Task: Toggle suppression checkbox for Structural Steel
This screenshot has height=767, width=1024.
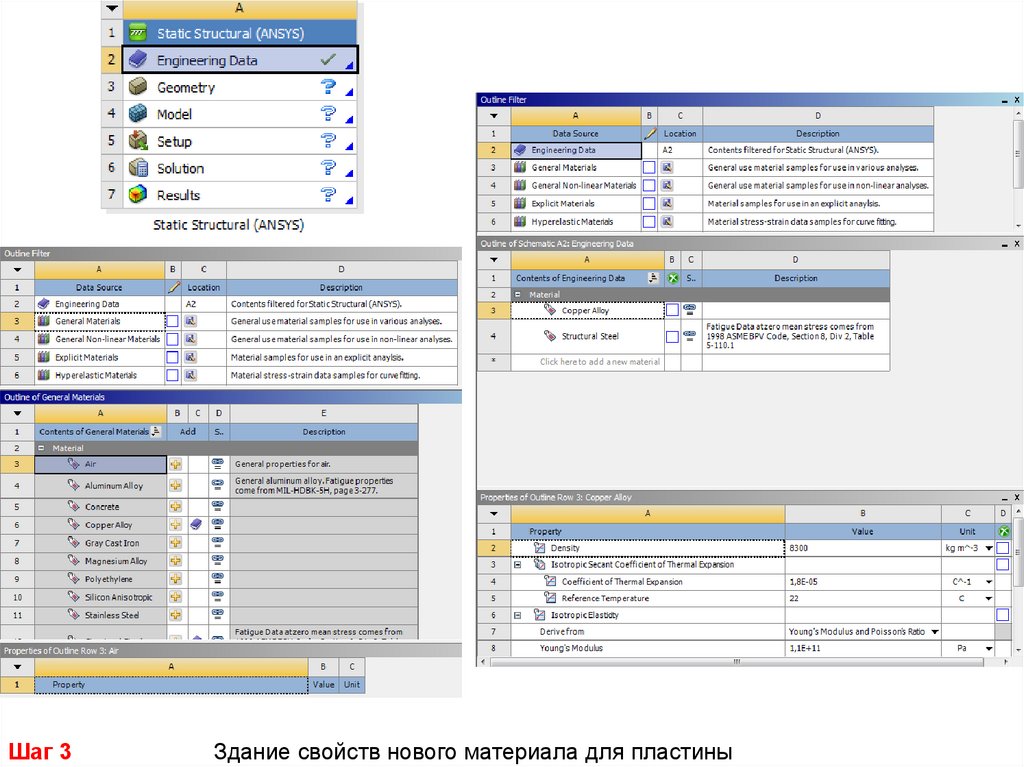Action: point(672,336)
